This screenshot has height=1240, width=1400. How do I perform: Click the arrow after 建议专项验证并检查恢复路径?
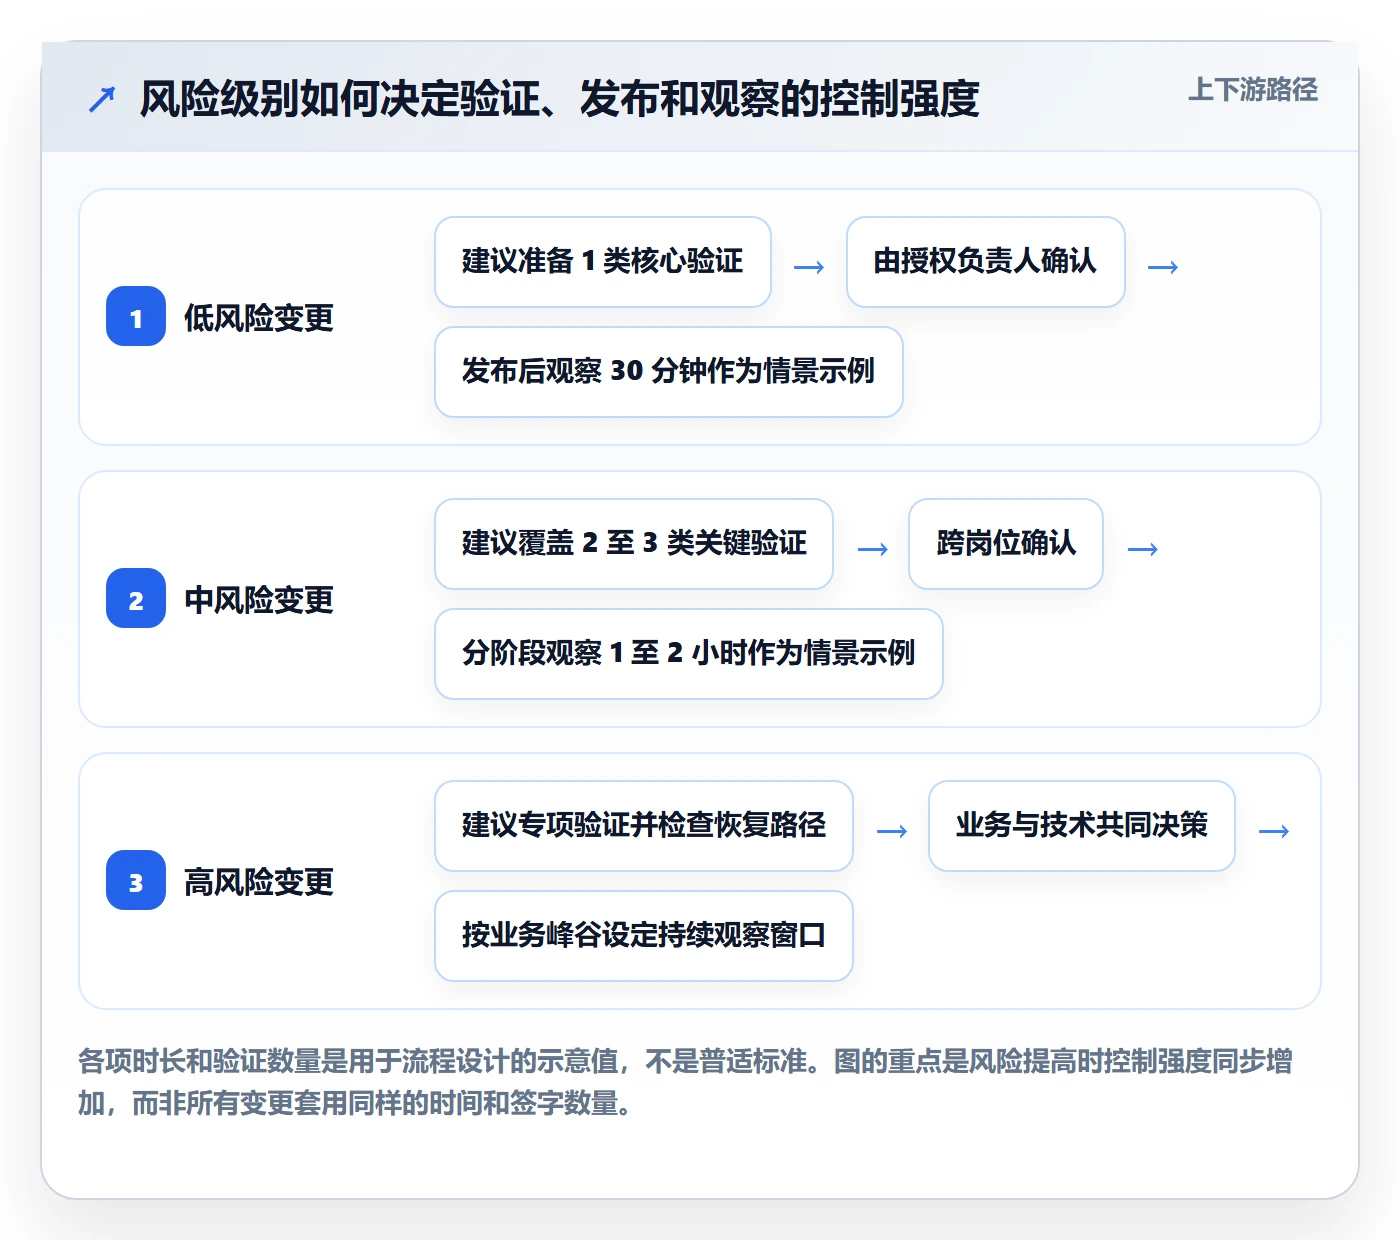892,831
